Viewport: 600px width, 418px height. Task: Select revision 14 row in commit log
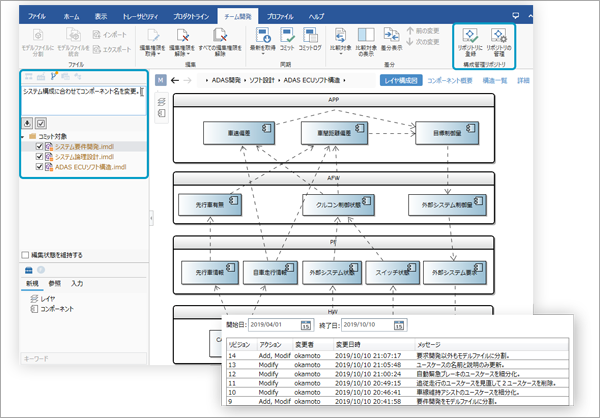click(398, 356)
